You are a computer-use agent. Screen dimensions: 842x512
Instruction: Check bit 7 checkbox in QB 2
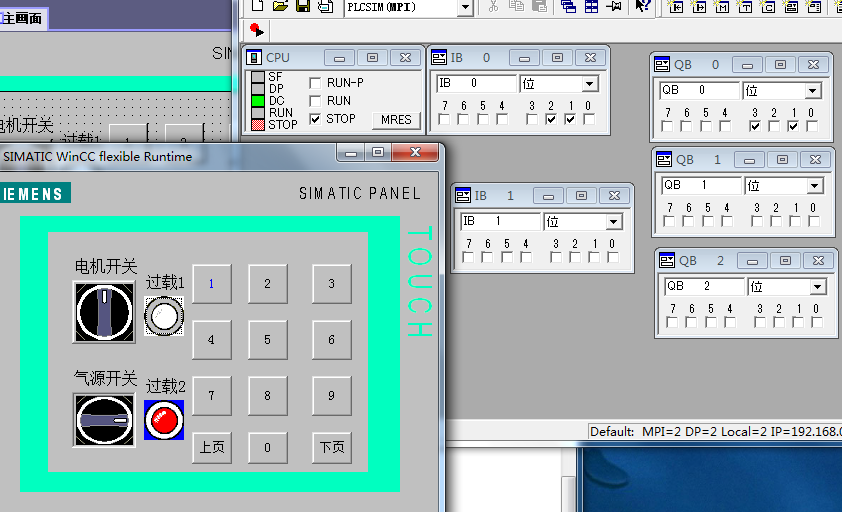click(672, 322)
